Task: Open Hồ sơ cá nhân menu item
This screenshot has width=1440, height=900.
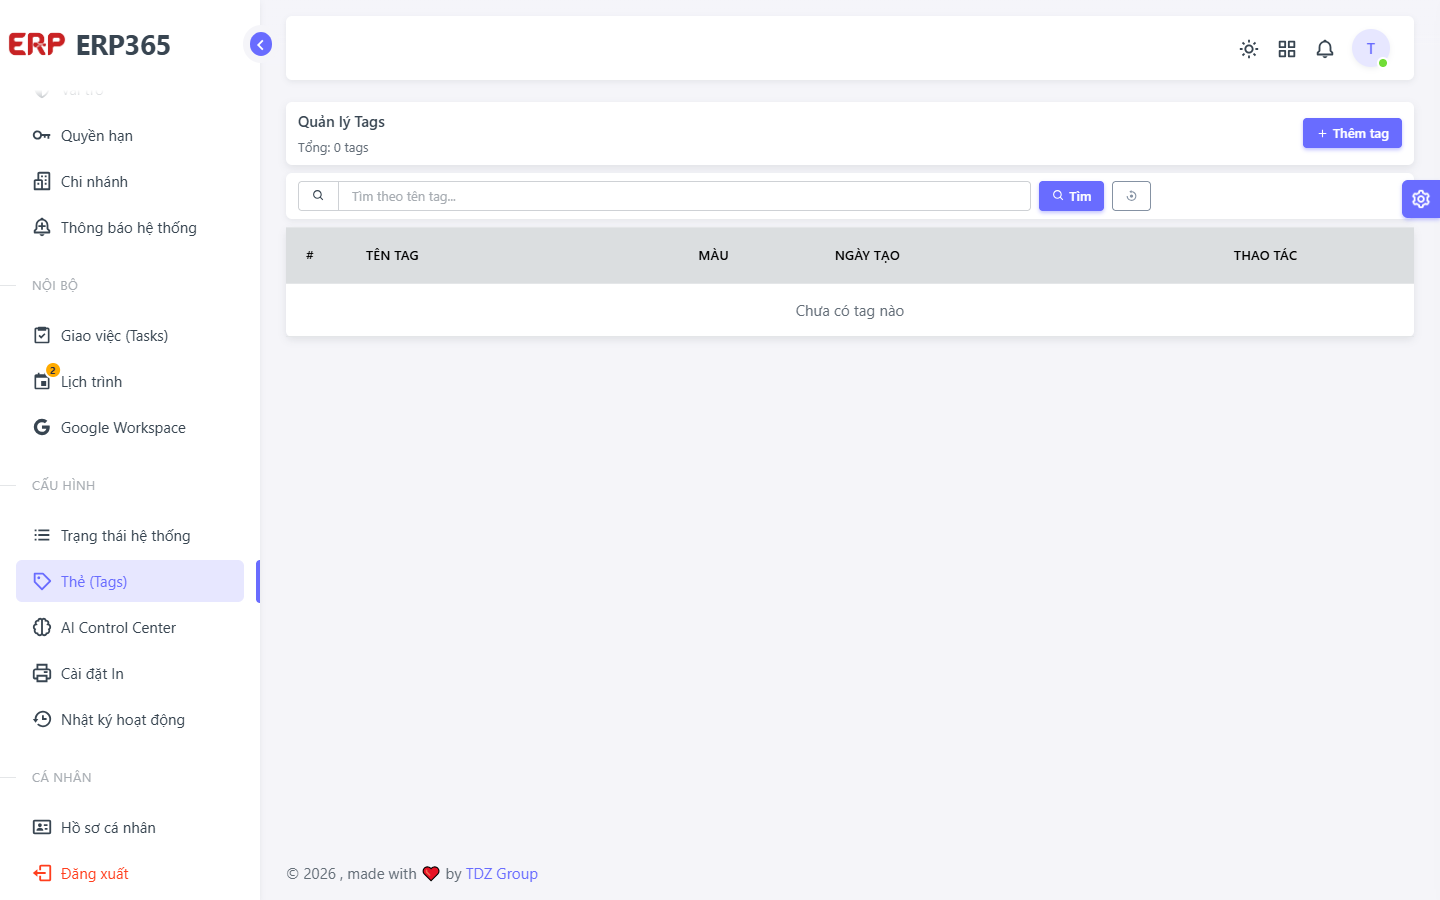Action: 130,828
